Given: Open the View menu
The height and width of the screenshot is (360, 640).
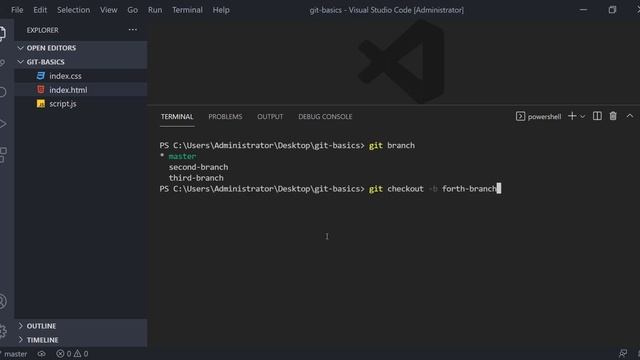Looking at the screenshot, I should click(109, 10).
